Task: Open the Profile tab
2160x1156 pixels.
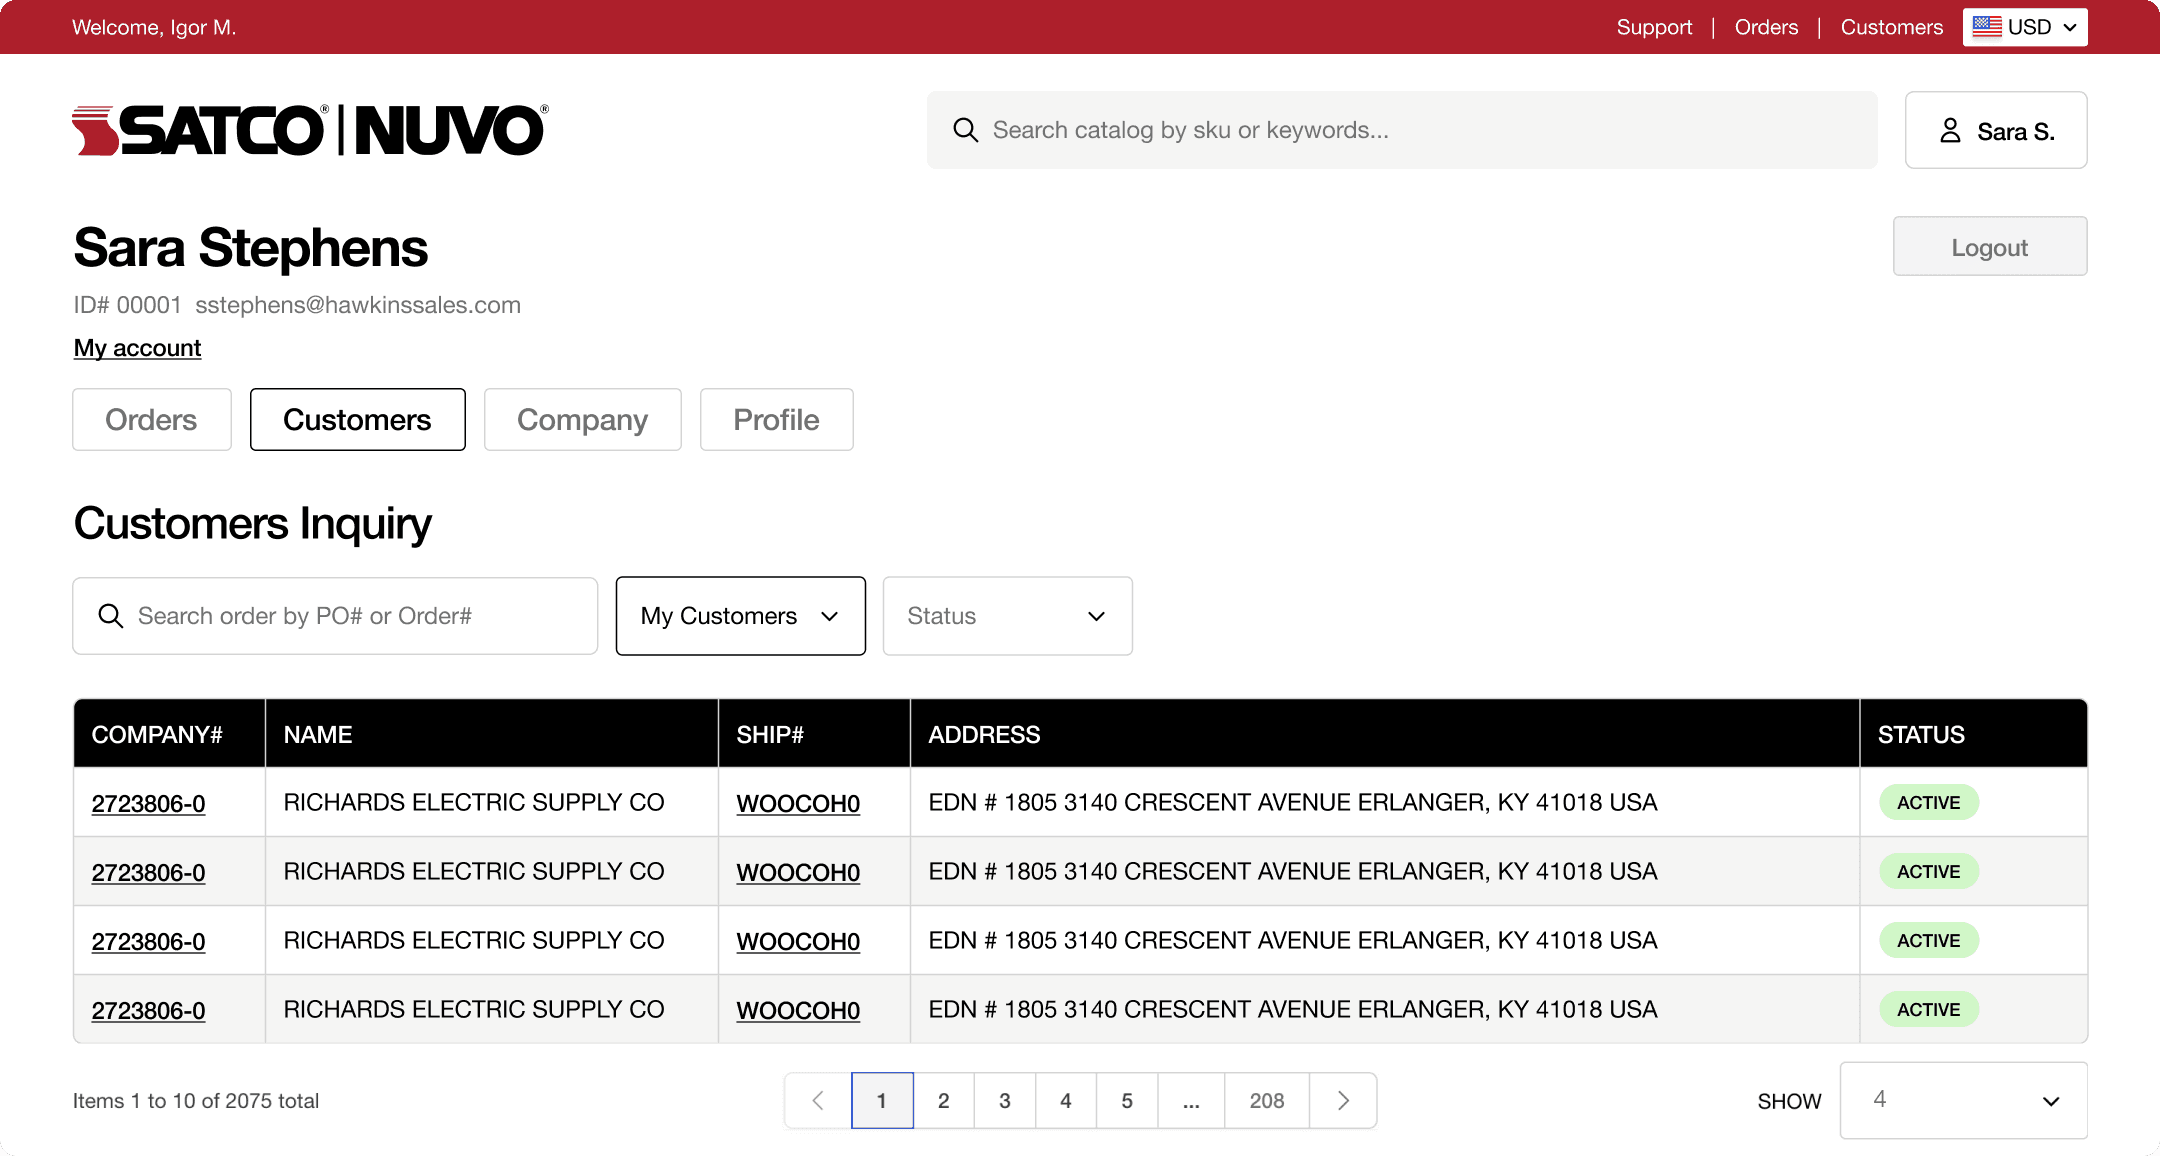Action: pyautogui.click(x=776, y=419)
